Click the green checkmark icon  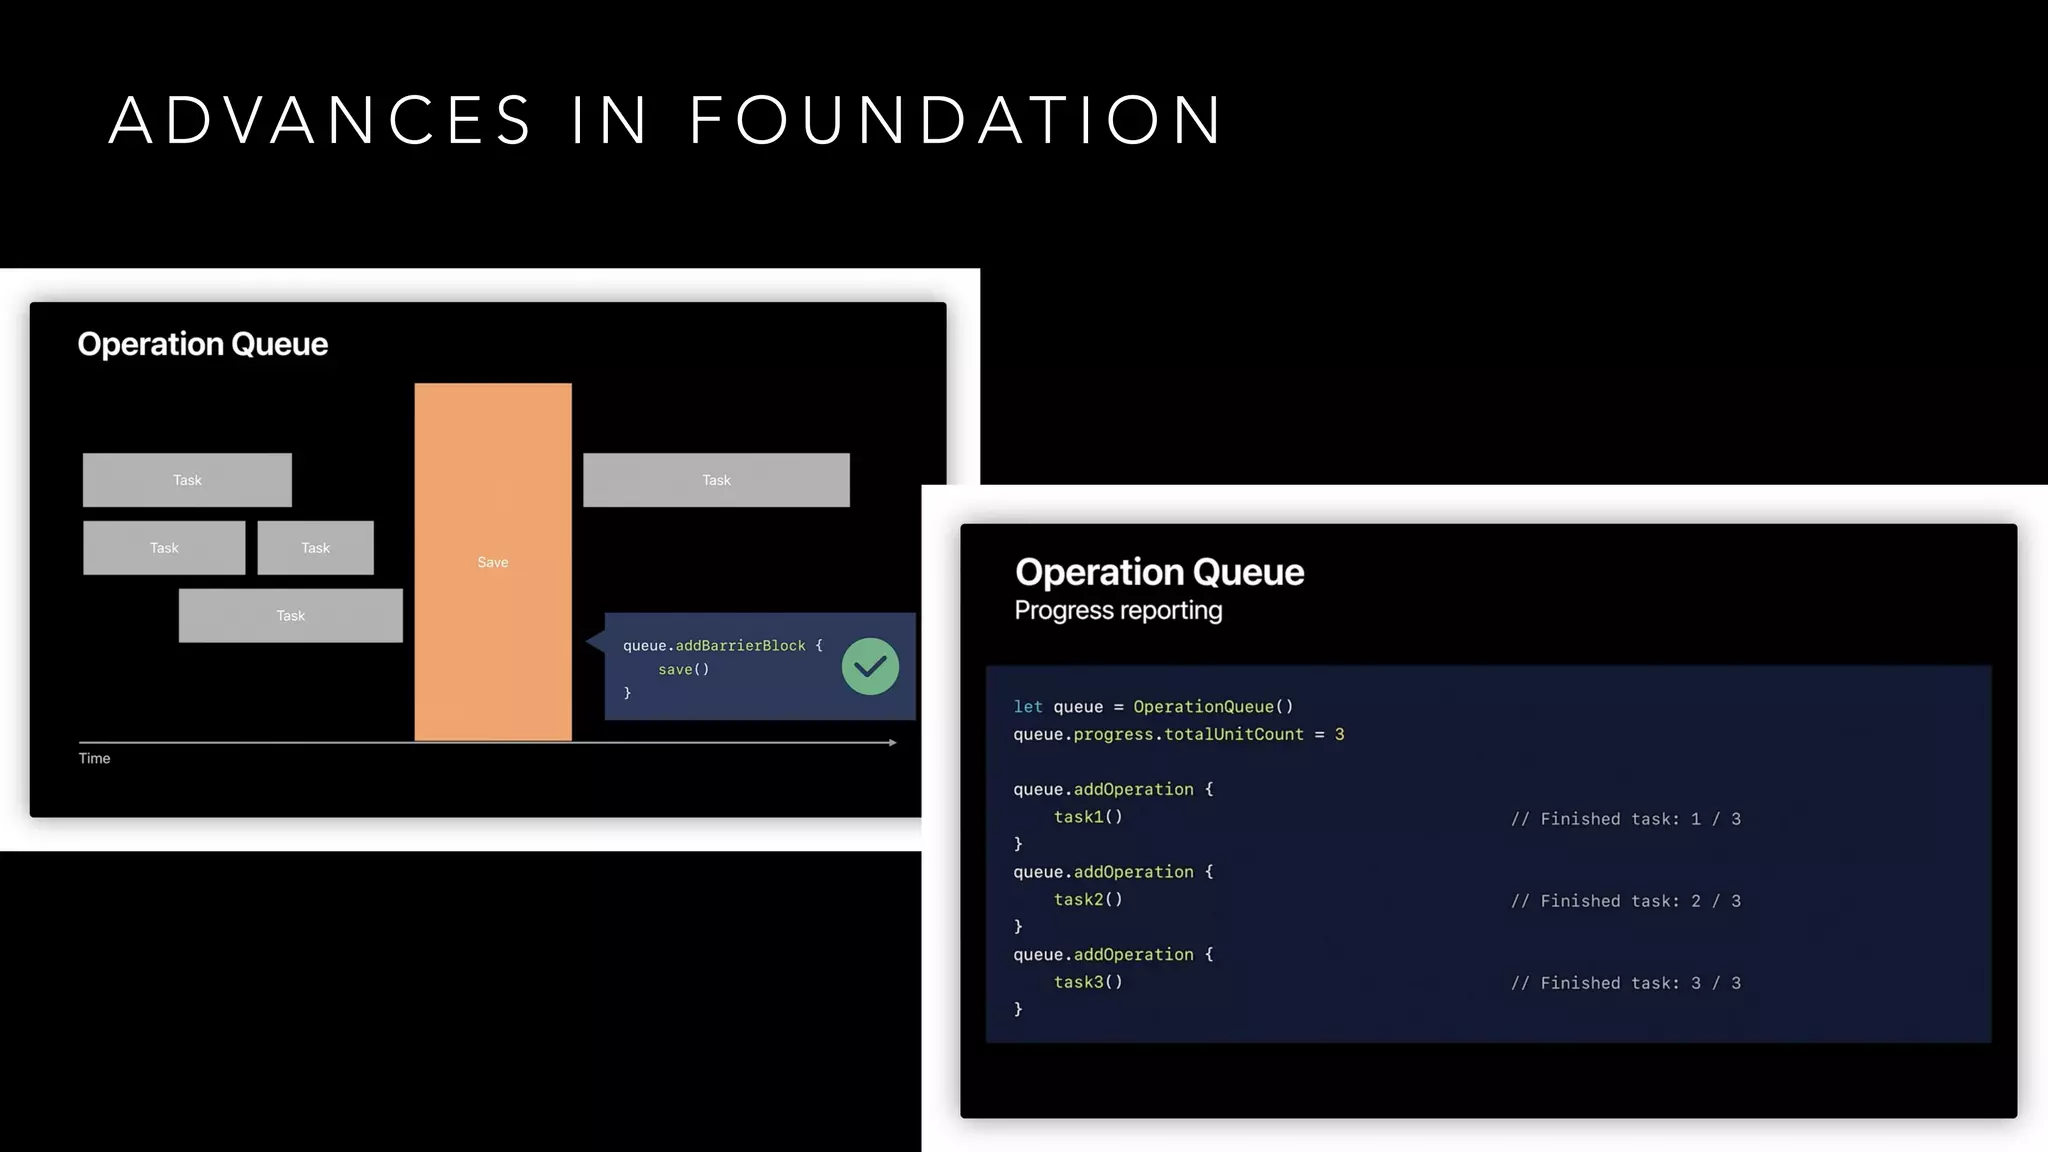click(870, 666)
